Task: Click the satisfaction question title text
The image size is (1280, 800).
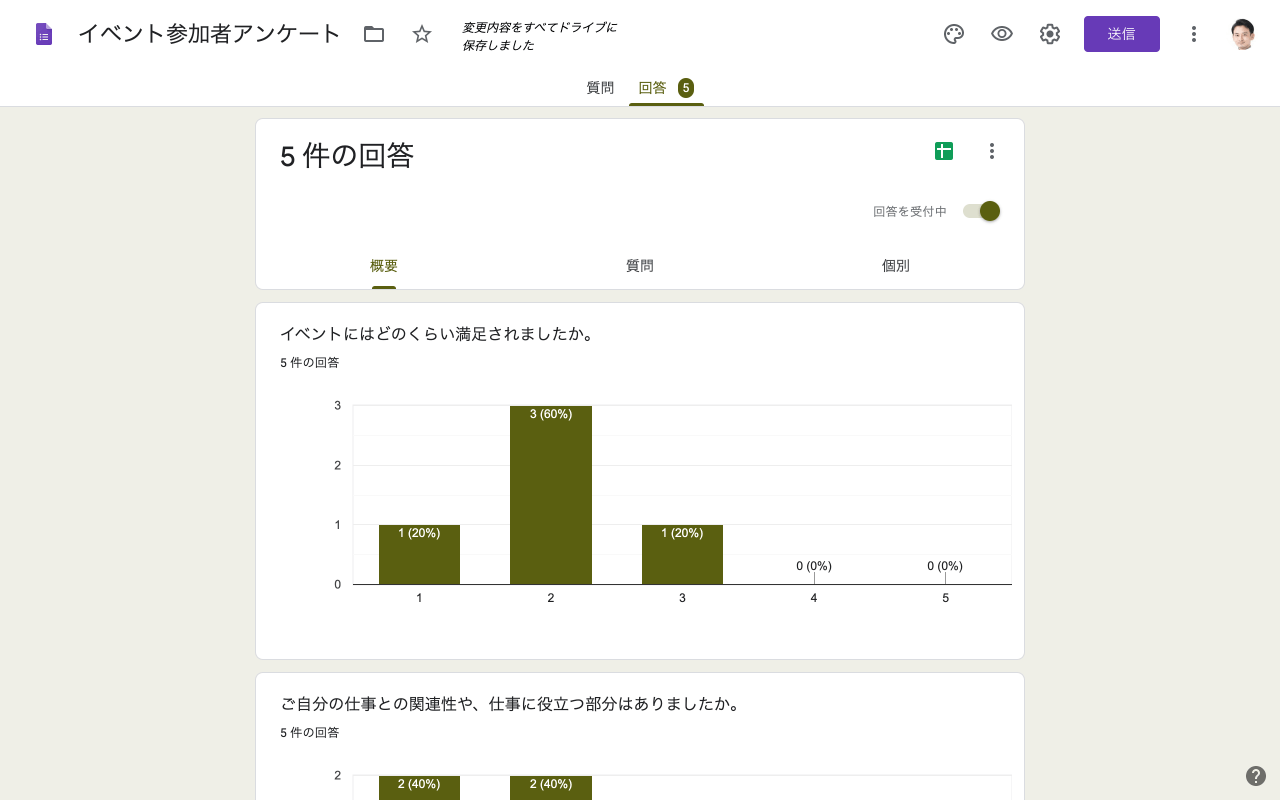Action: (x=439, y=334)
